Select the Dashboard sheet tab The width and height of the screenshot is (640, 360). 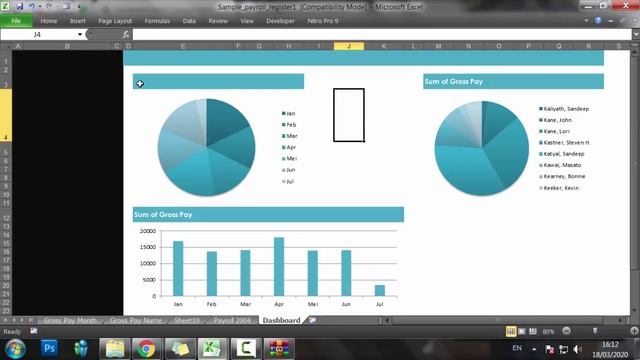(x=281, y=320)
